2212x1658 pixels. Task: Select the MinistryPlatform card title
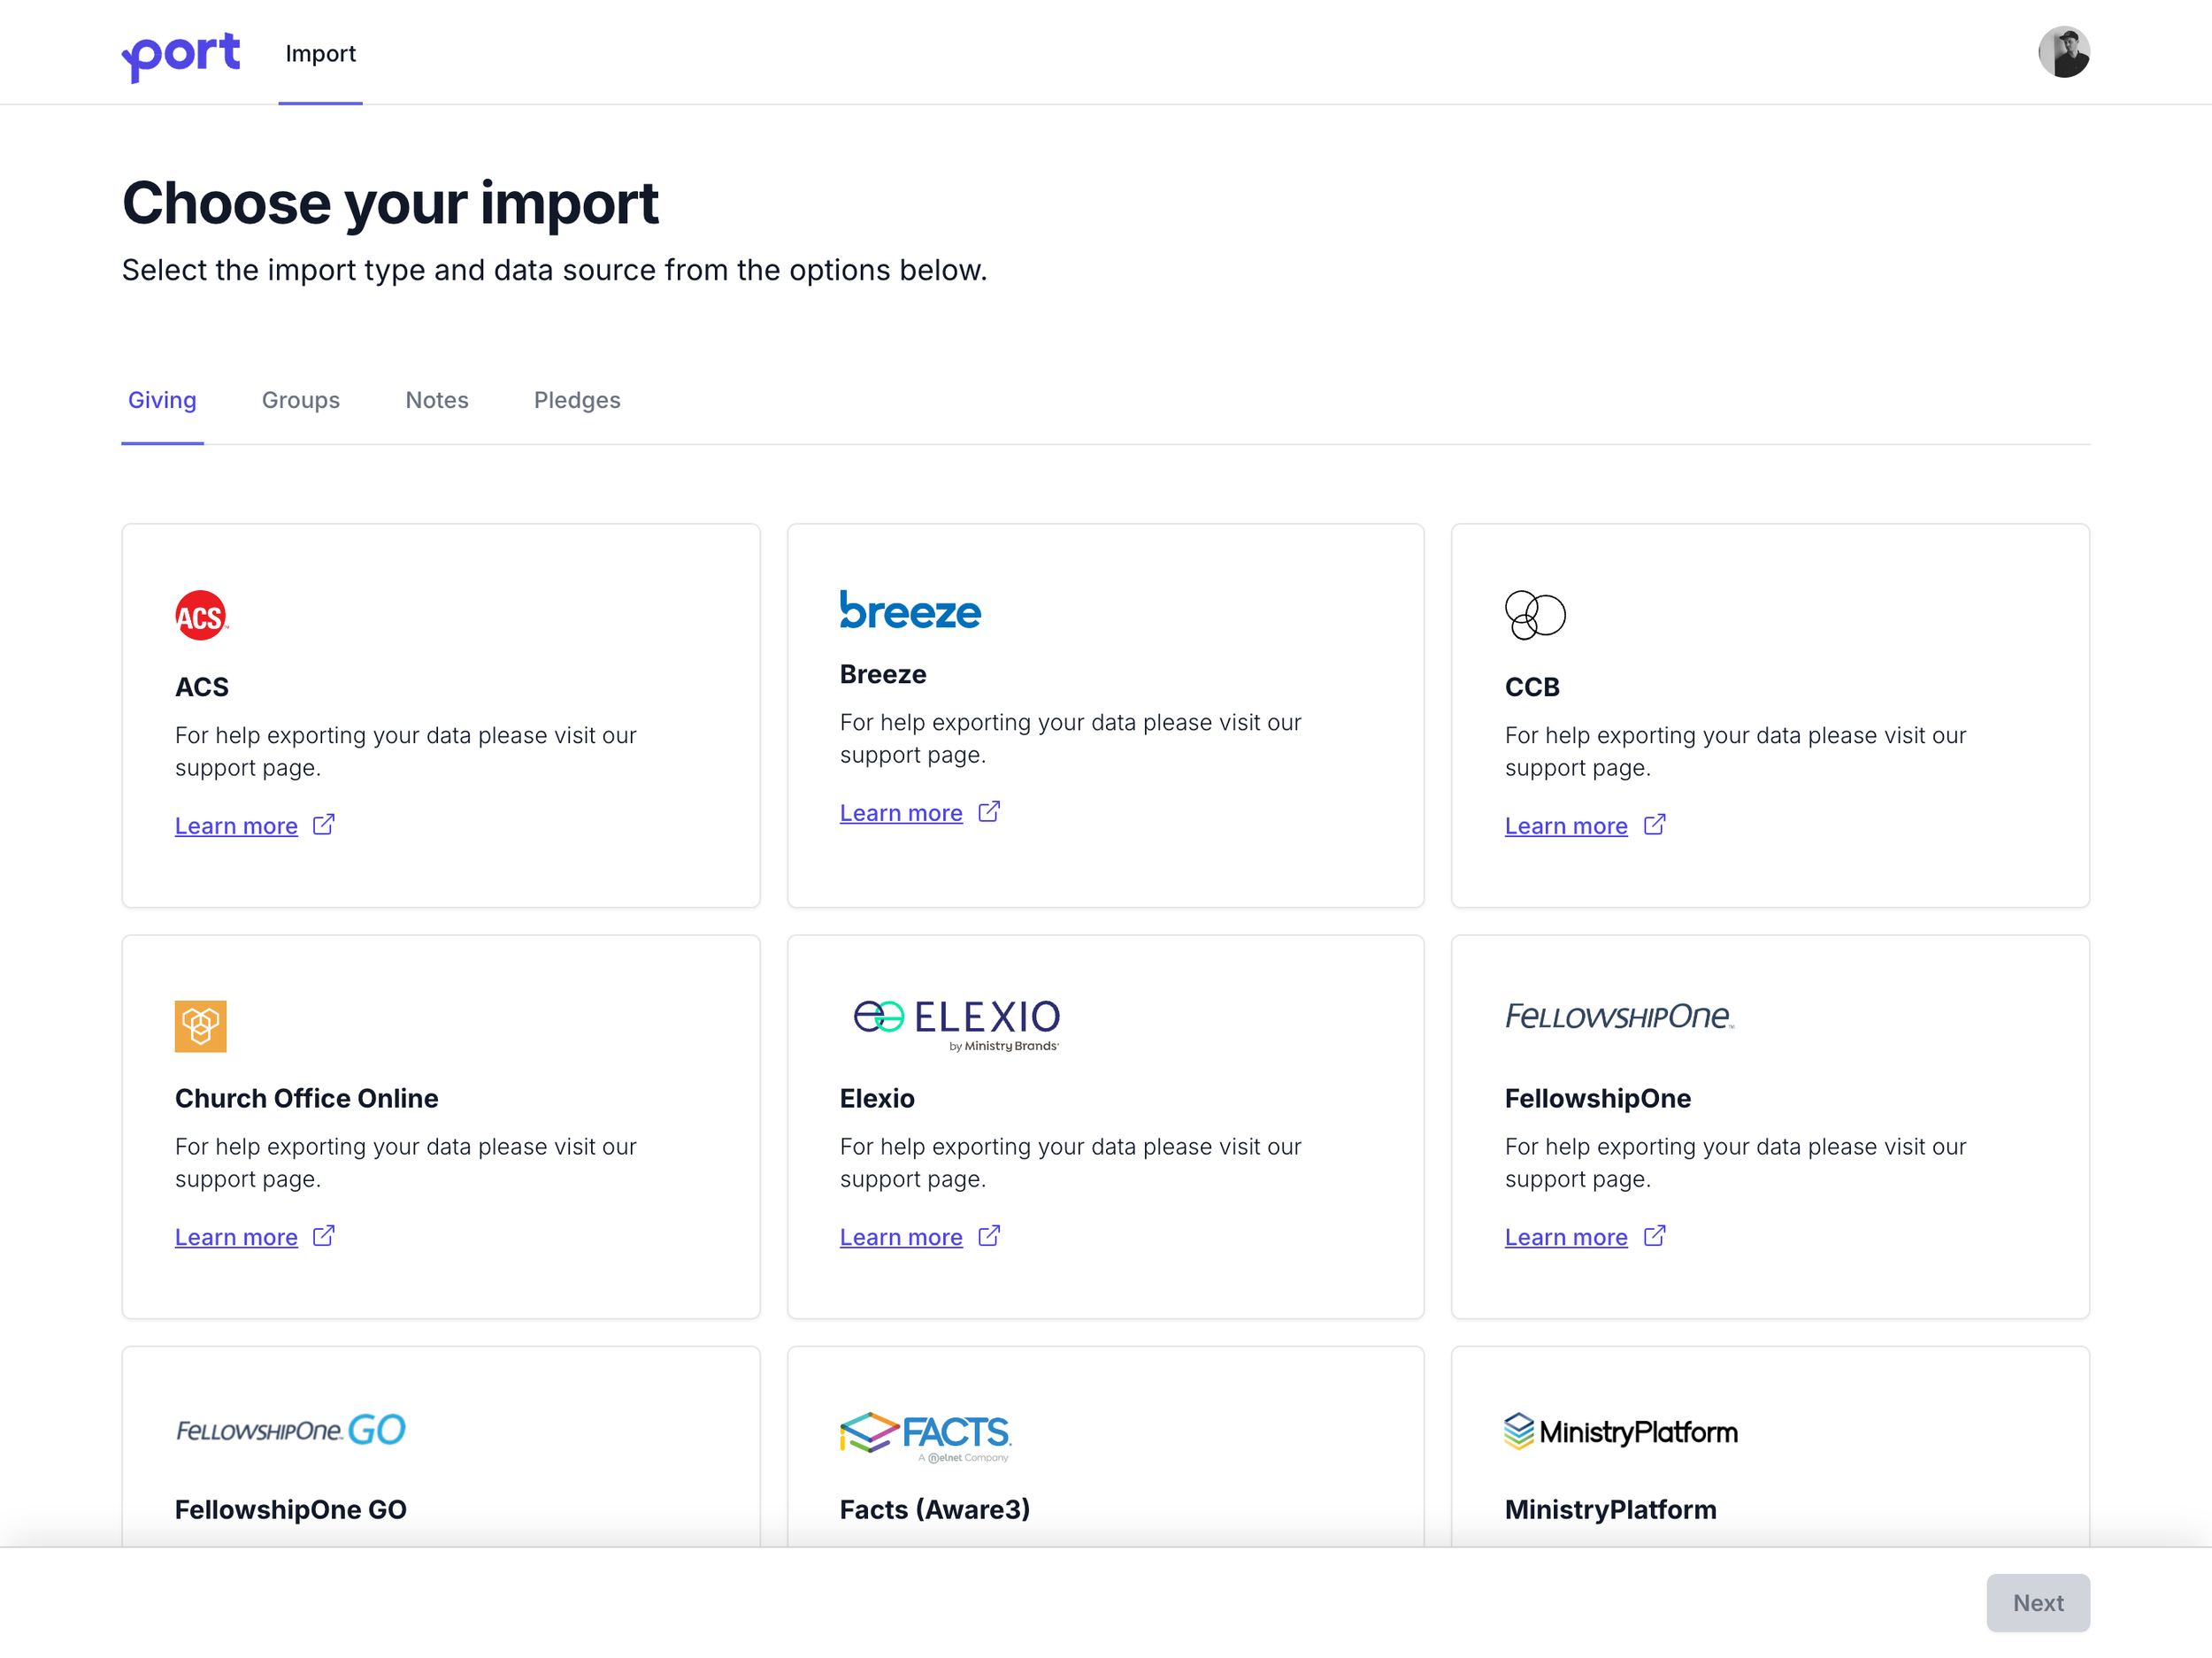(1611, 1509)
